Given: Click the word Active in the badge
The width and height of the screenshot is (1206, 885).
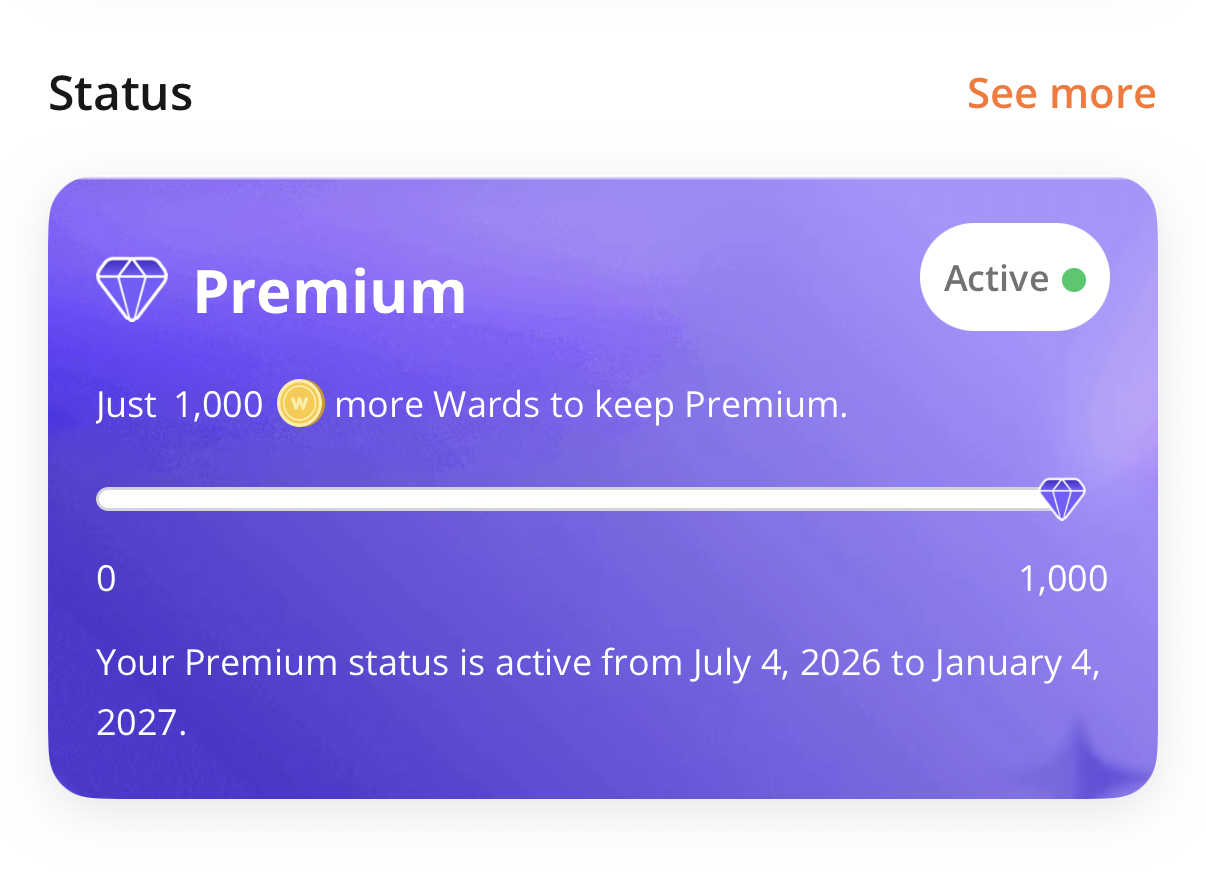Looking at the screenshot, I should [x=997, y=279].
